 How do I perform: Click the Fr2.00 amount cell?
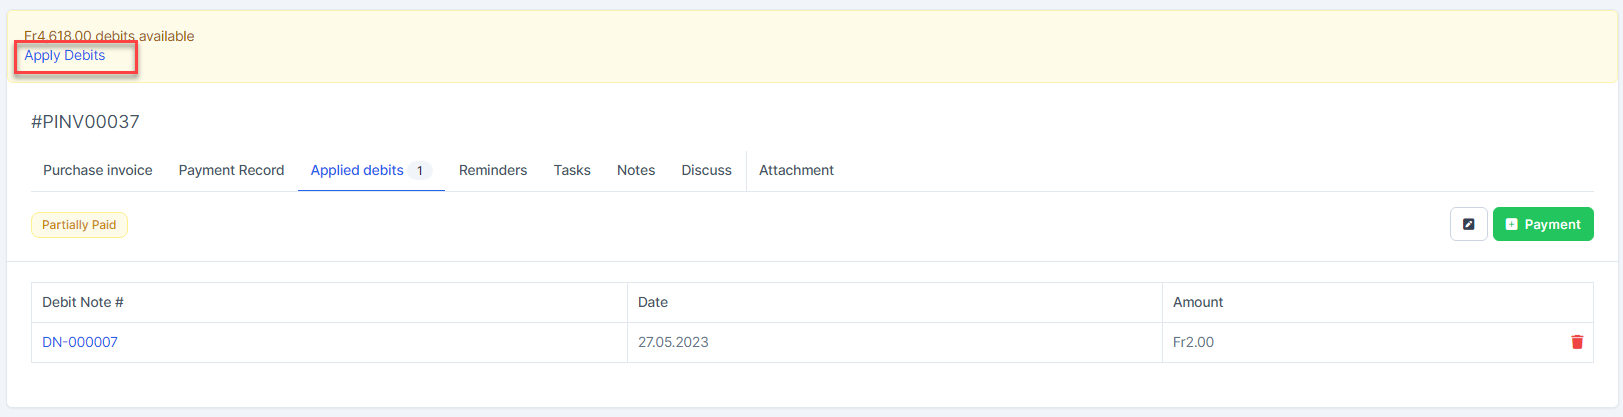(x=1193, y=342)
